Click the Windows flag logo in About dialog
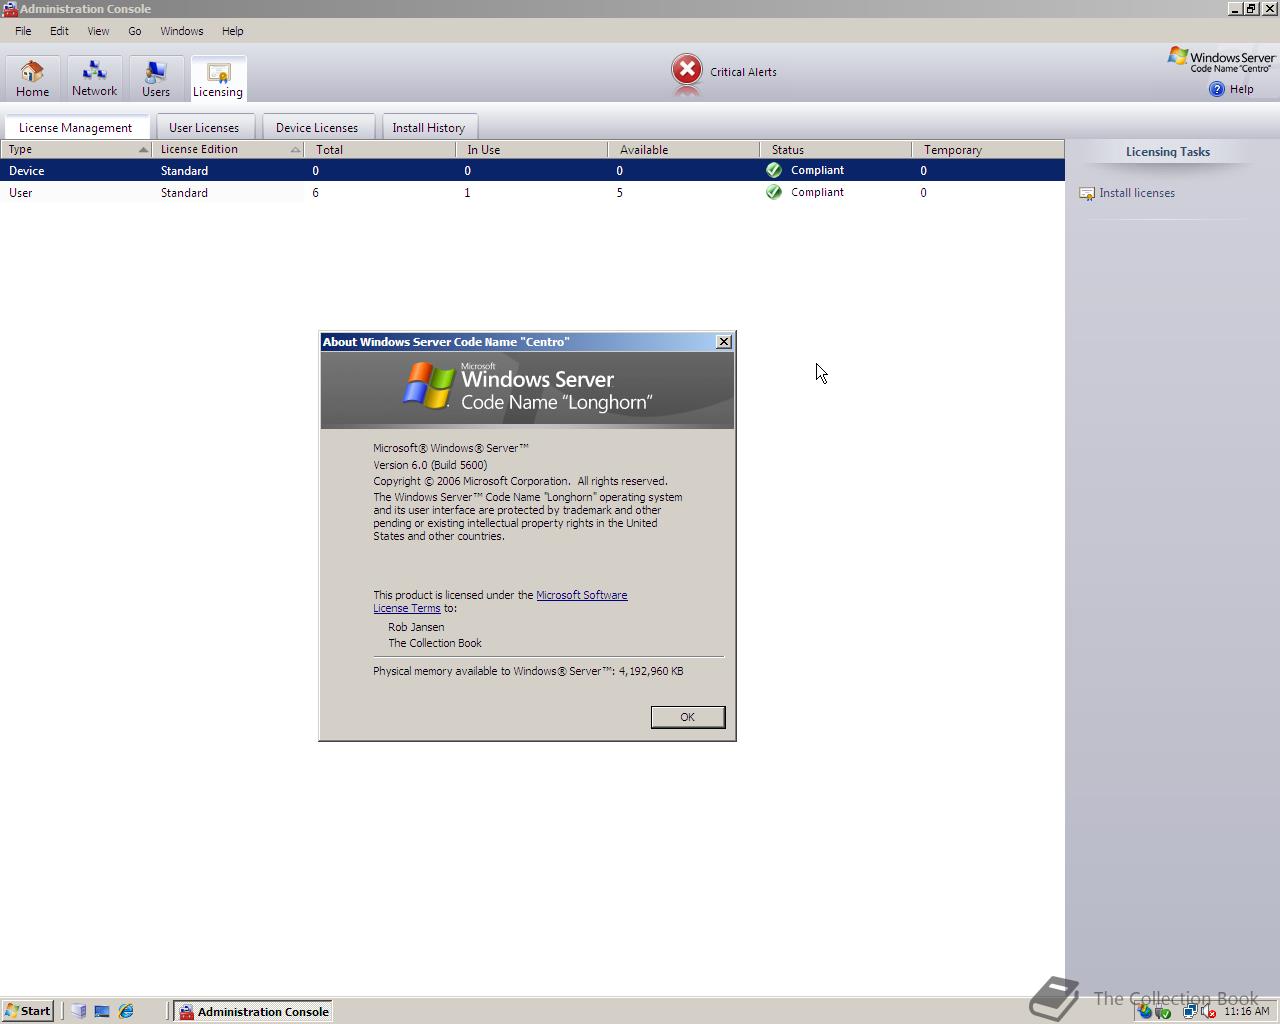 (429, 386)
